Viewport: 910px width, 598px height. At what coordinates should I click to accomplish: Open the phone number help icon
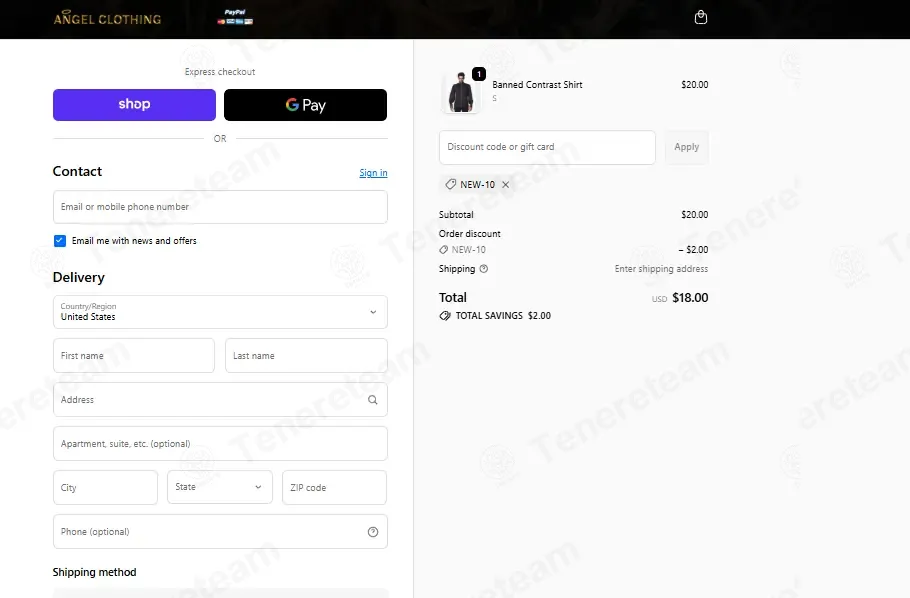point(373,532)
